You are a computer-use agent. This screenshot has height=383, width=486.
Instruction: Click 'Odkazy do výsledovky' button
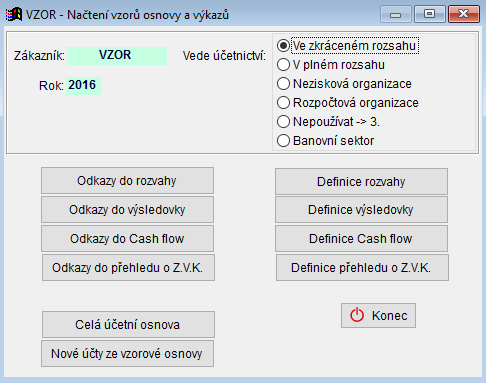click(x=127, y=210)
